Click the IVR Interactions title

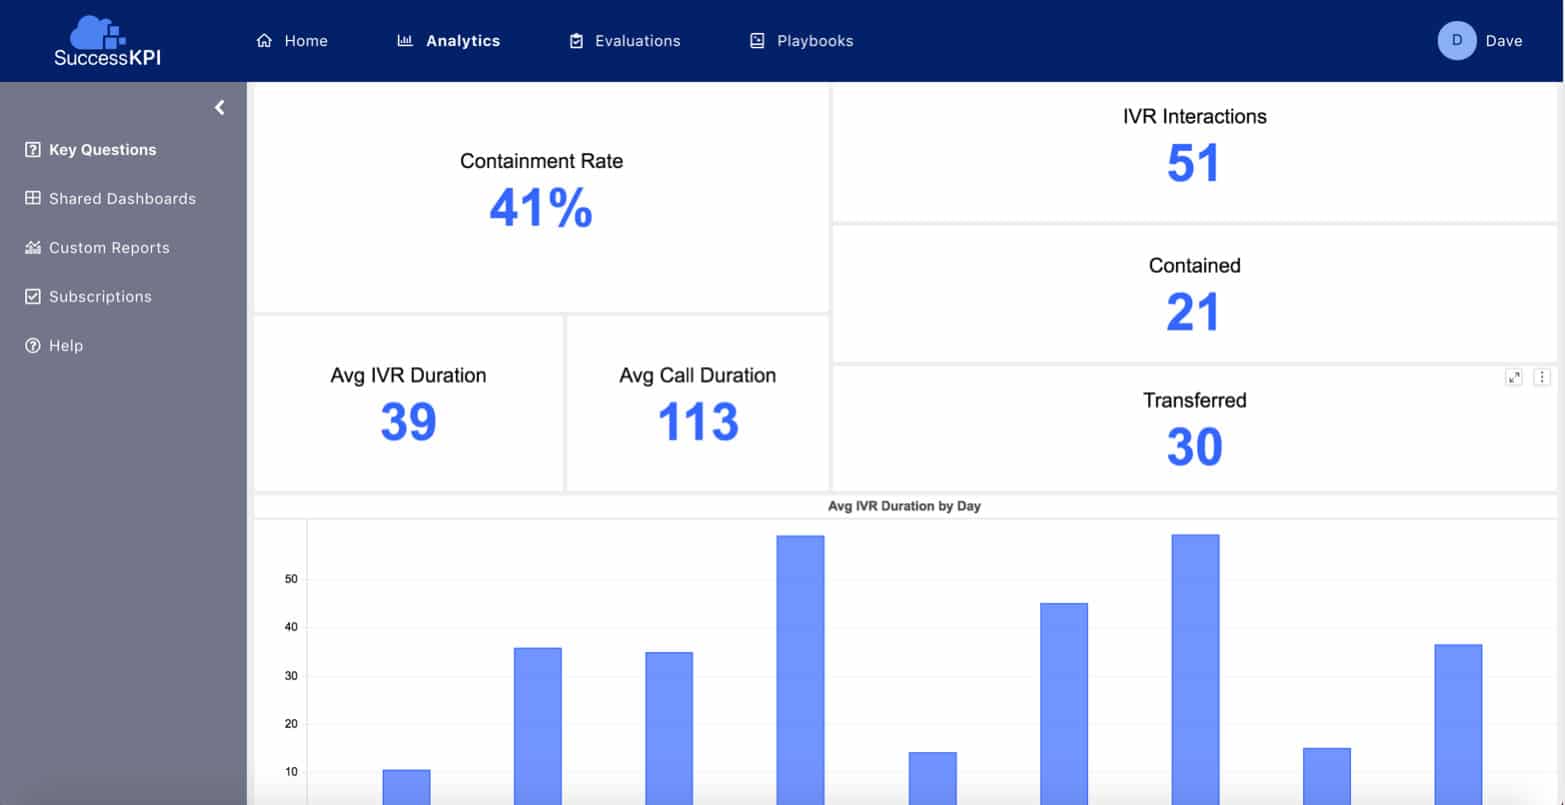[x=1194, y=116]
